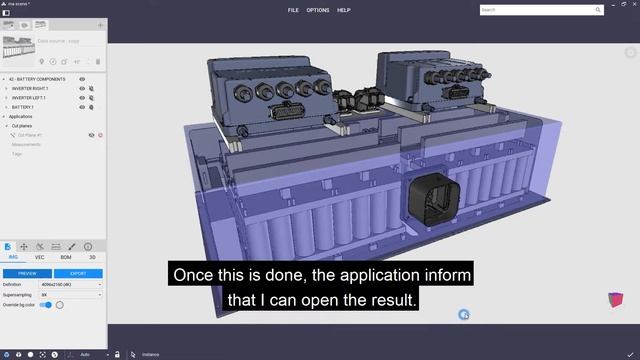Click the first blue status bar icon
The height and width of the screenshot is (360, 640).
(x=7, y=355)
